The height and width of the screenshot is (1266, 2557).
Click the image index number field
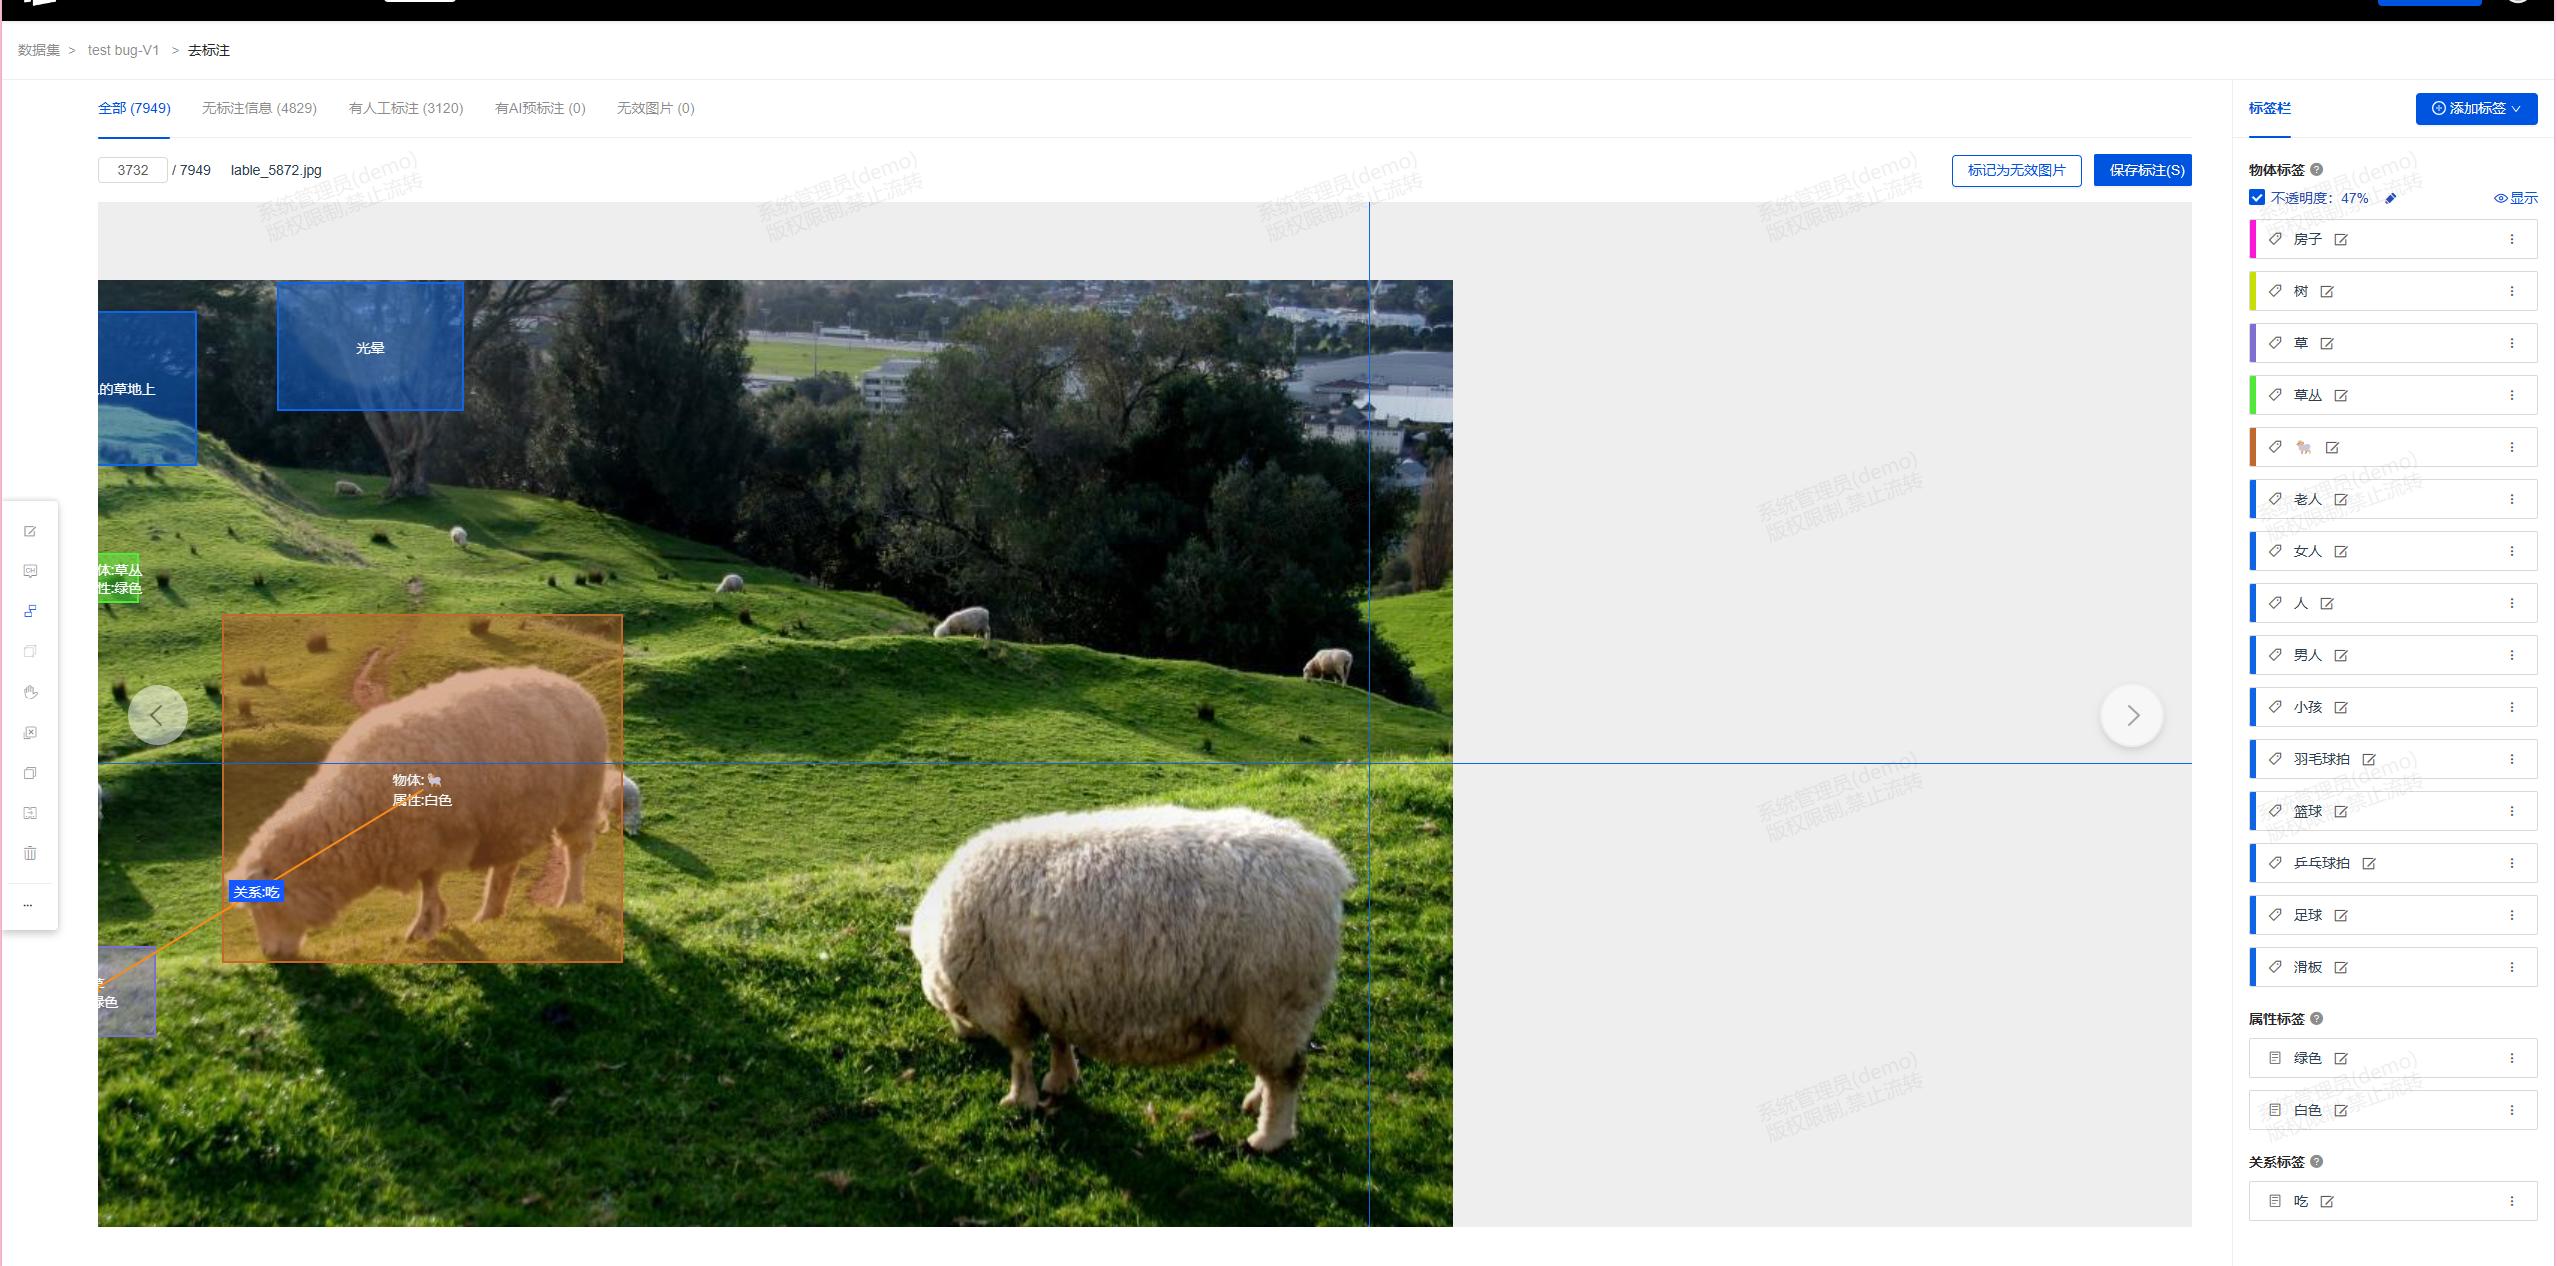pos(133,170)
